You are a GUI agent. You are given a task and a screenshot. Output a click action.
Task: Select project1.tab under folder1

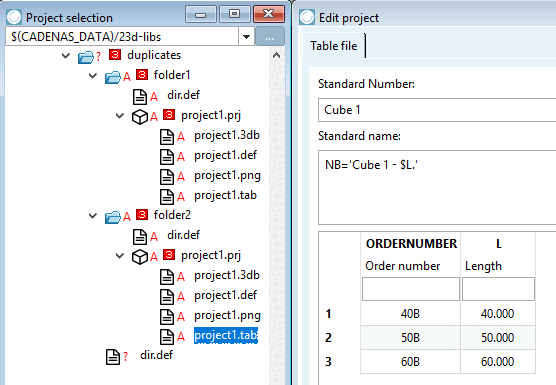coord(225,195)
